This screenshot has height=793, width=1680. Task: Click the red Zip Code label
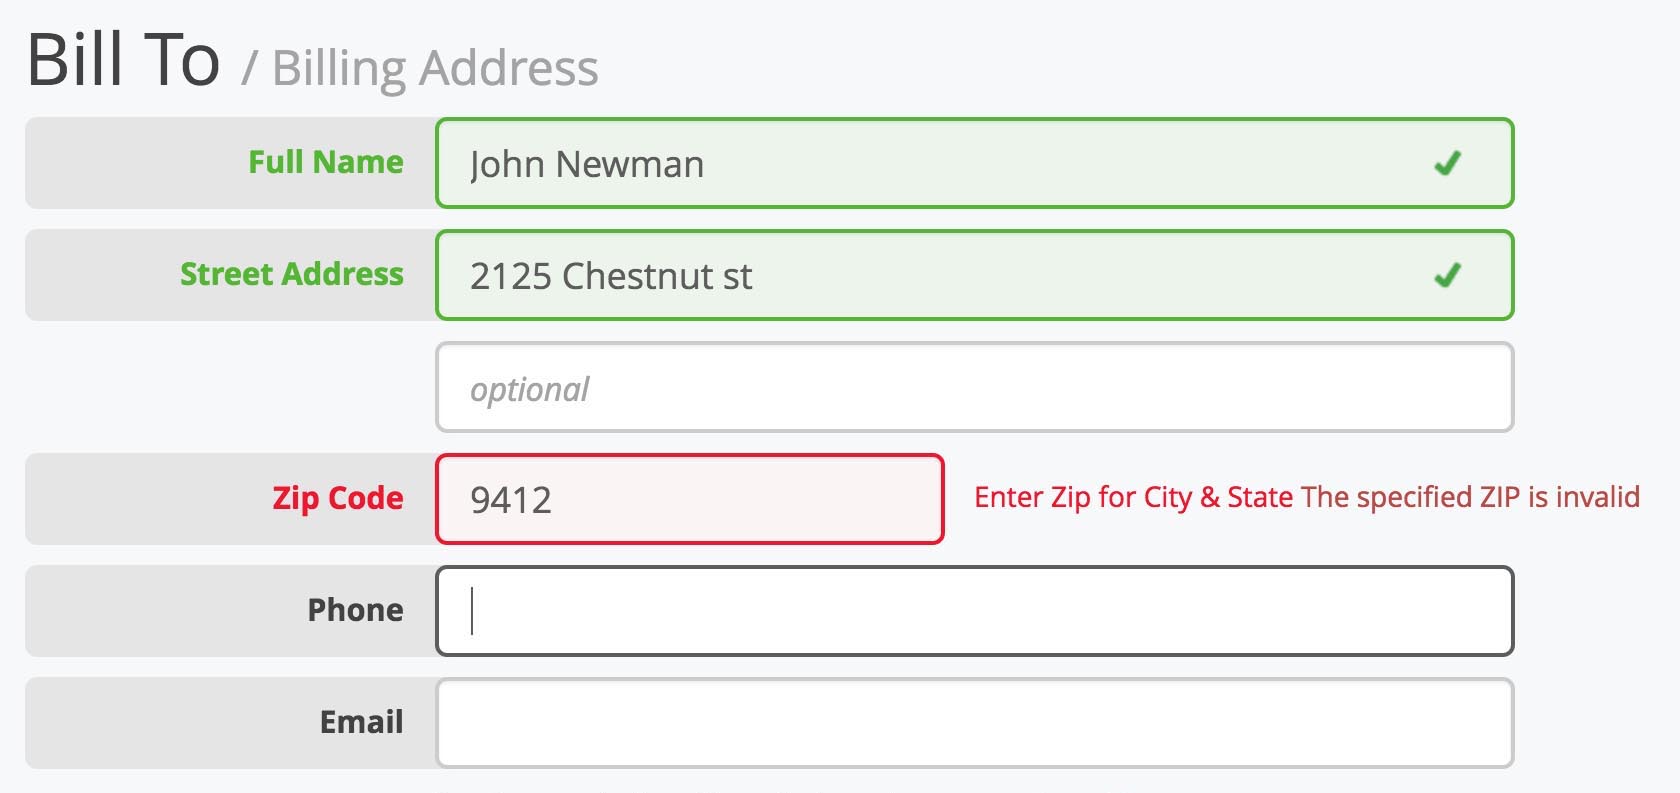coord(337,498)
